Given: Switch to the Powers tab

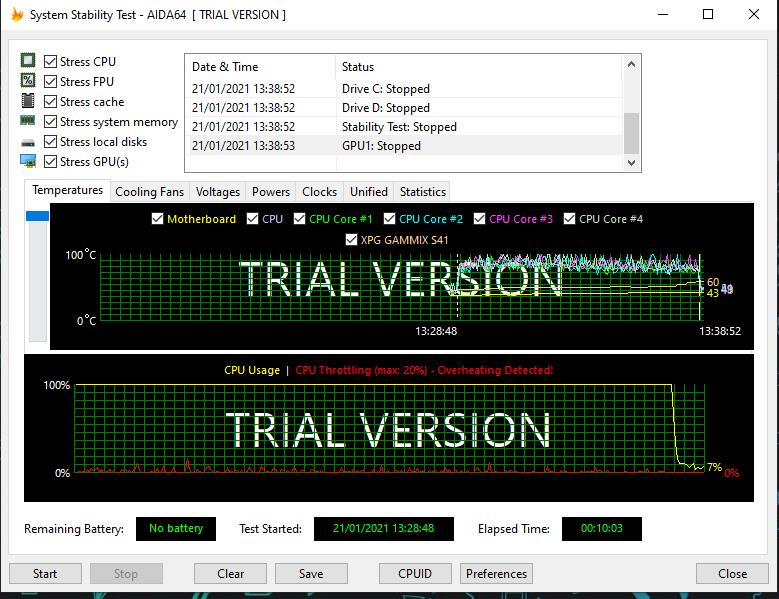Looking at the screenshot, I should [x=271, y=192].
